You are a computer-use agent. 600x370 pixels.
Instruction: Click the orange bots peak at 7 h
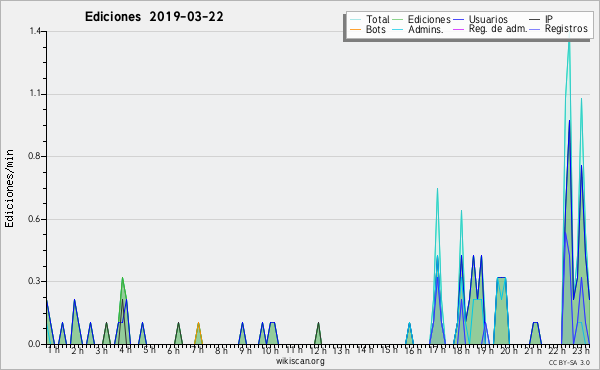[198, 334]
